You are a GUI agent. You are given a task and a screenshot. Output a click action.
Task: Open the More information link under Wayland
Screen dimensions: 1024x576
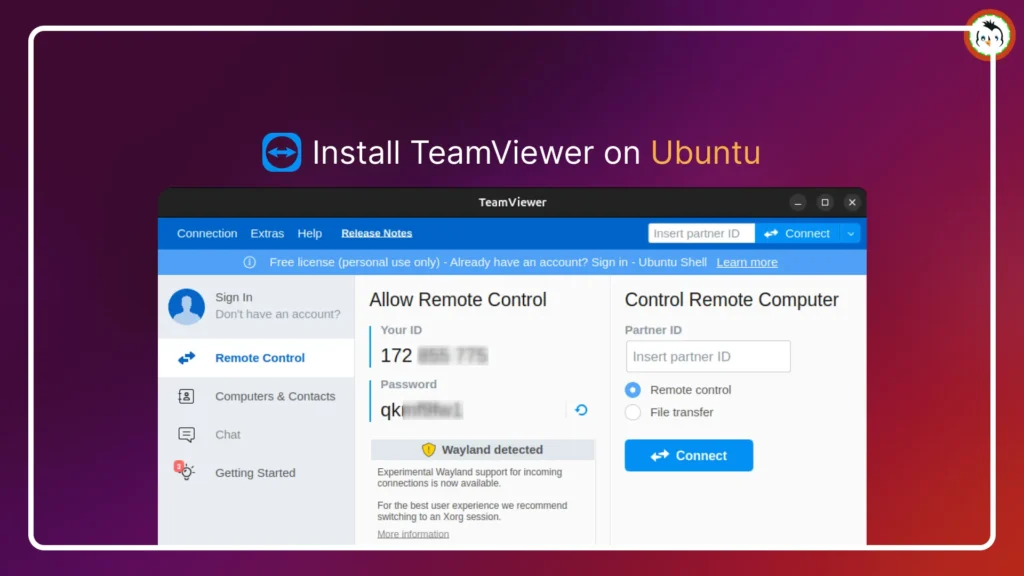click(413, 534)
